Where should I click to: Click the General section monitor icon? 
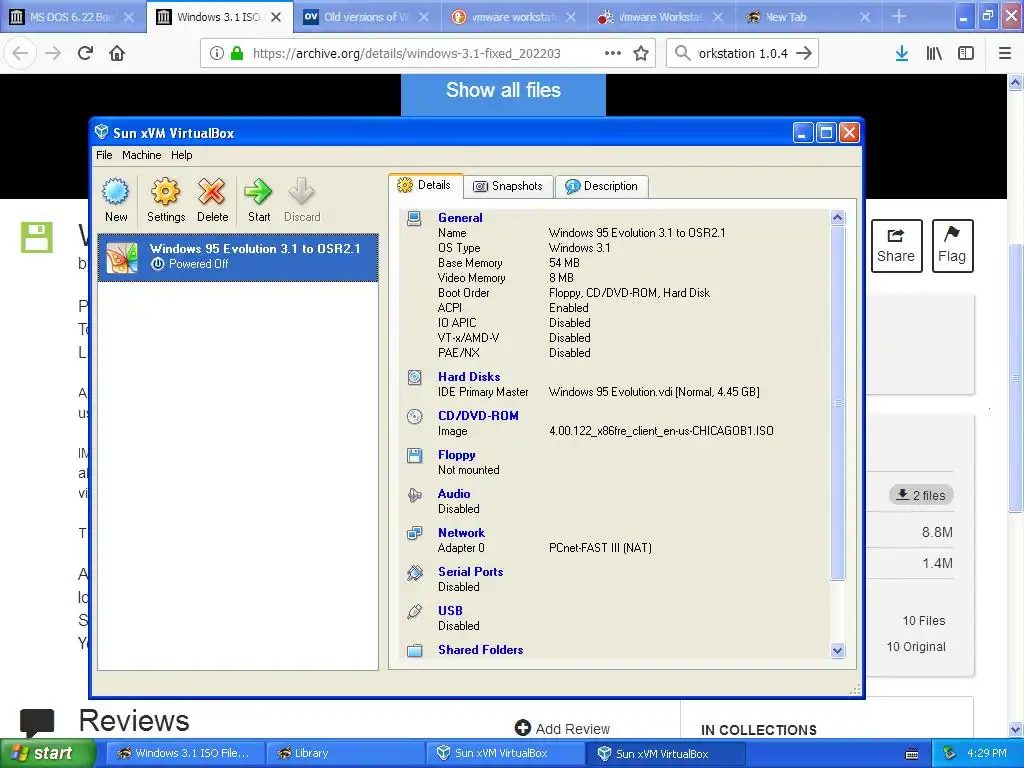point(414,218)
